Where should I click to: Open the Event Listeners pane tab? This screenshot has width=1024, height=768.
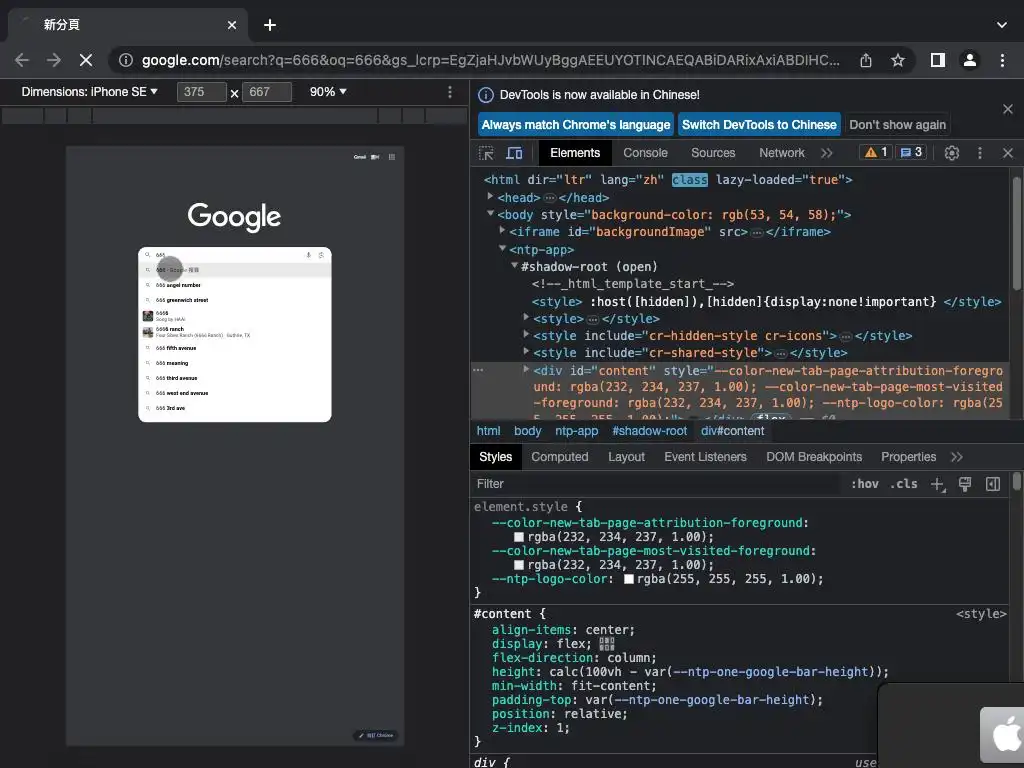[705, 457]
